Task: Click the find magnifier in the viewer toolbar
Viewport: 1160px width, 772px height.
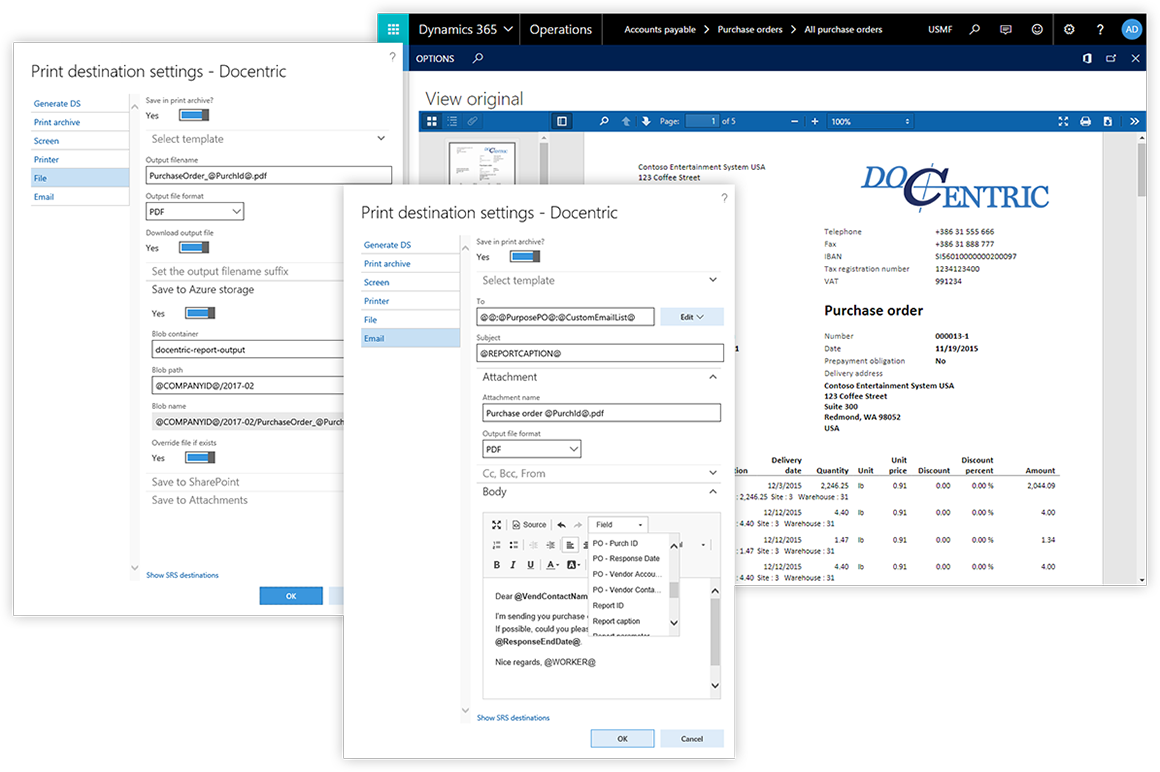Action: 604,121
